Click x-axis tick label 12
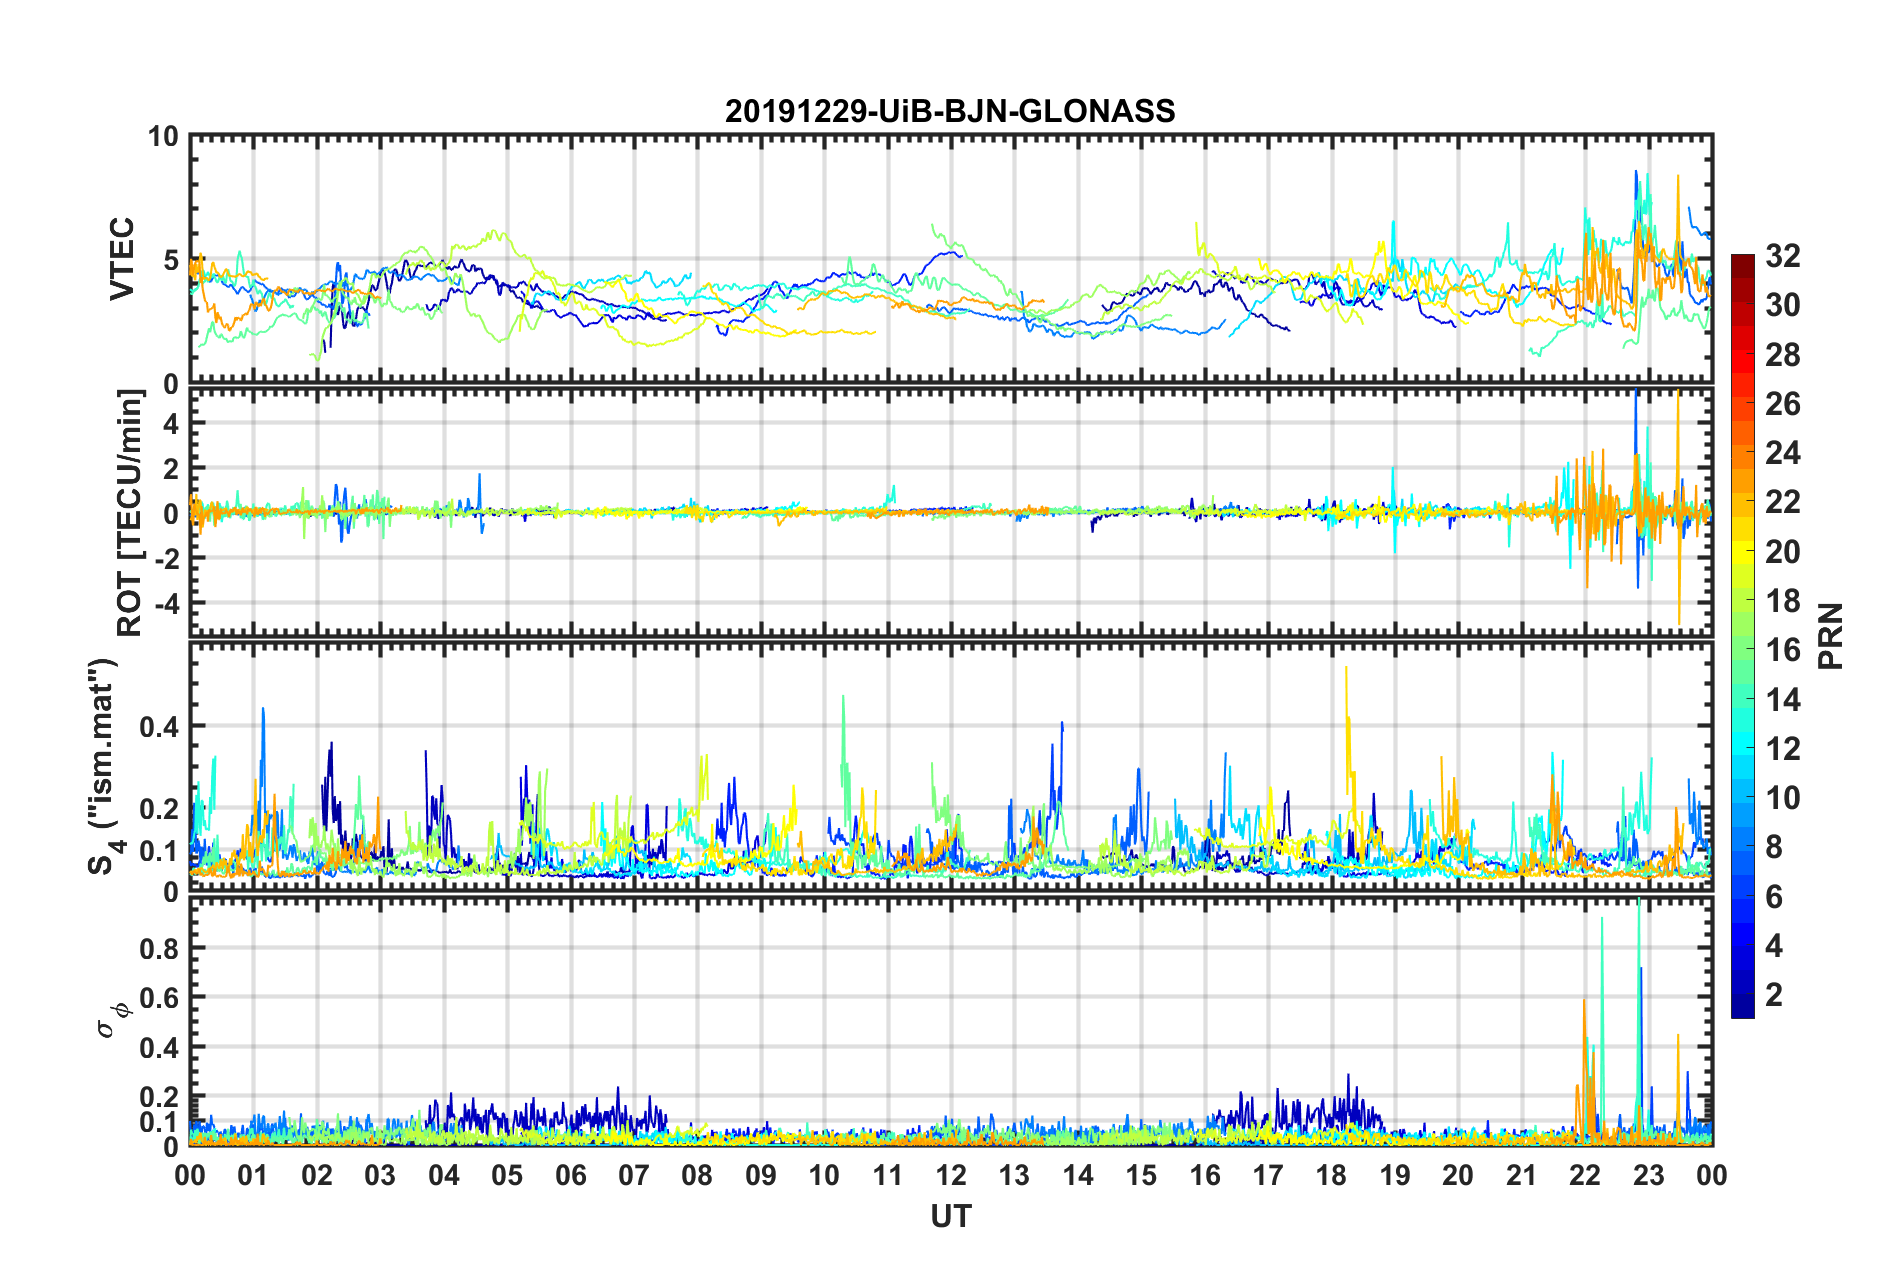The width and height of the screenshot is (1902, 1272). [950, 1175]
